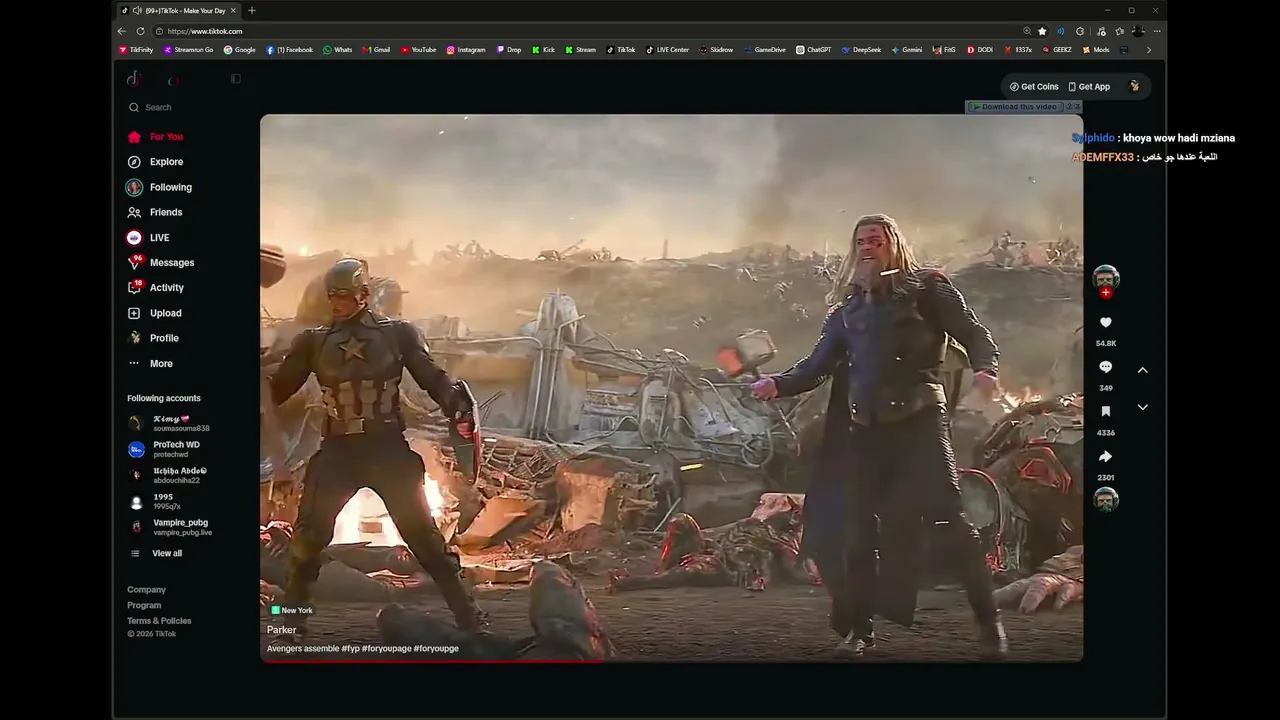Screen dimensions: 1280x720
Task: Pause the Avengers video
Action: point(671,387)
